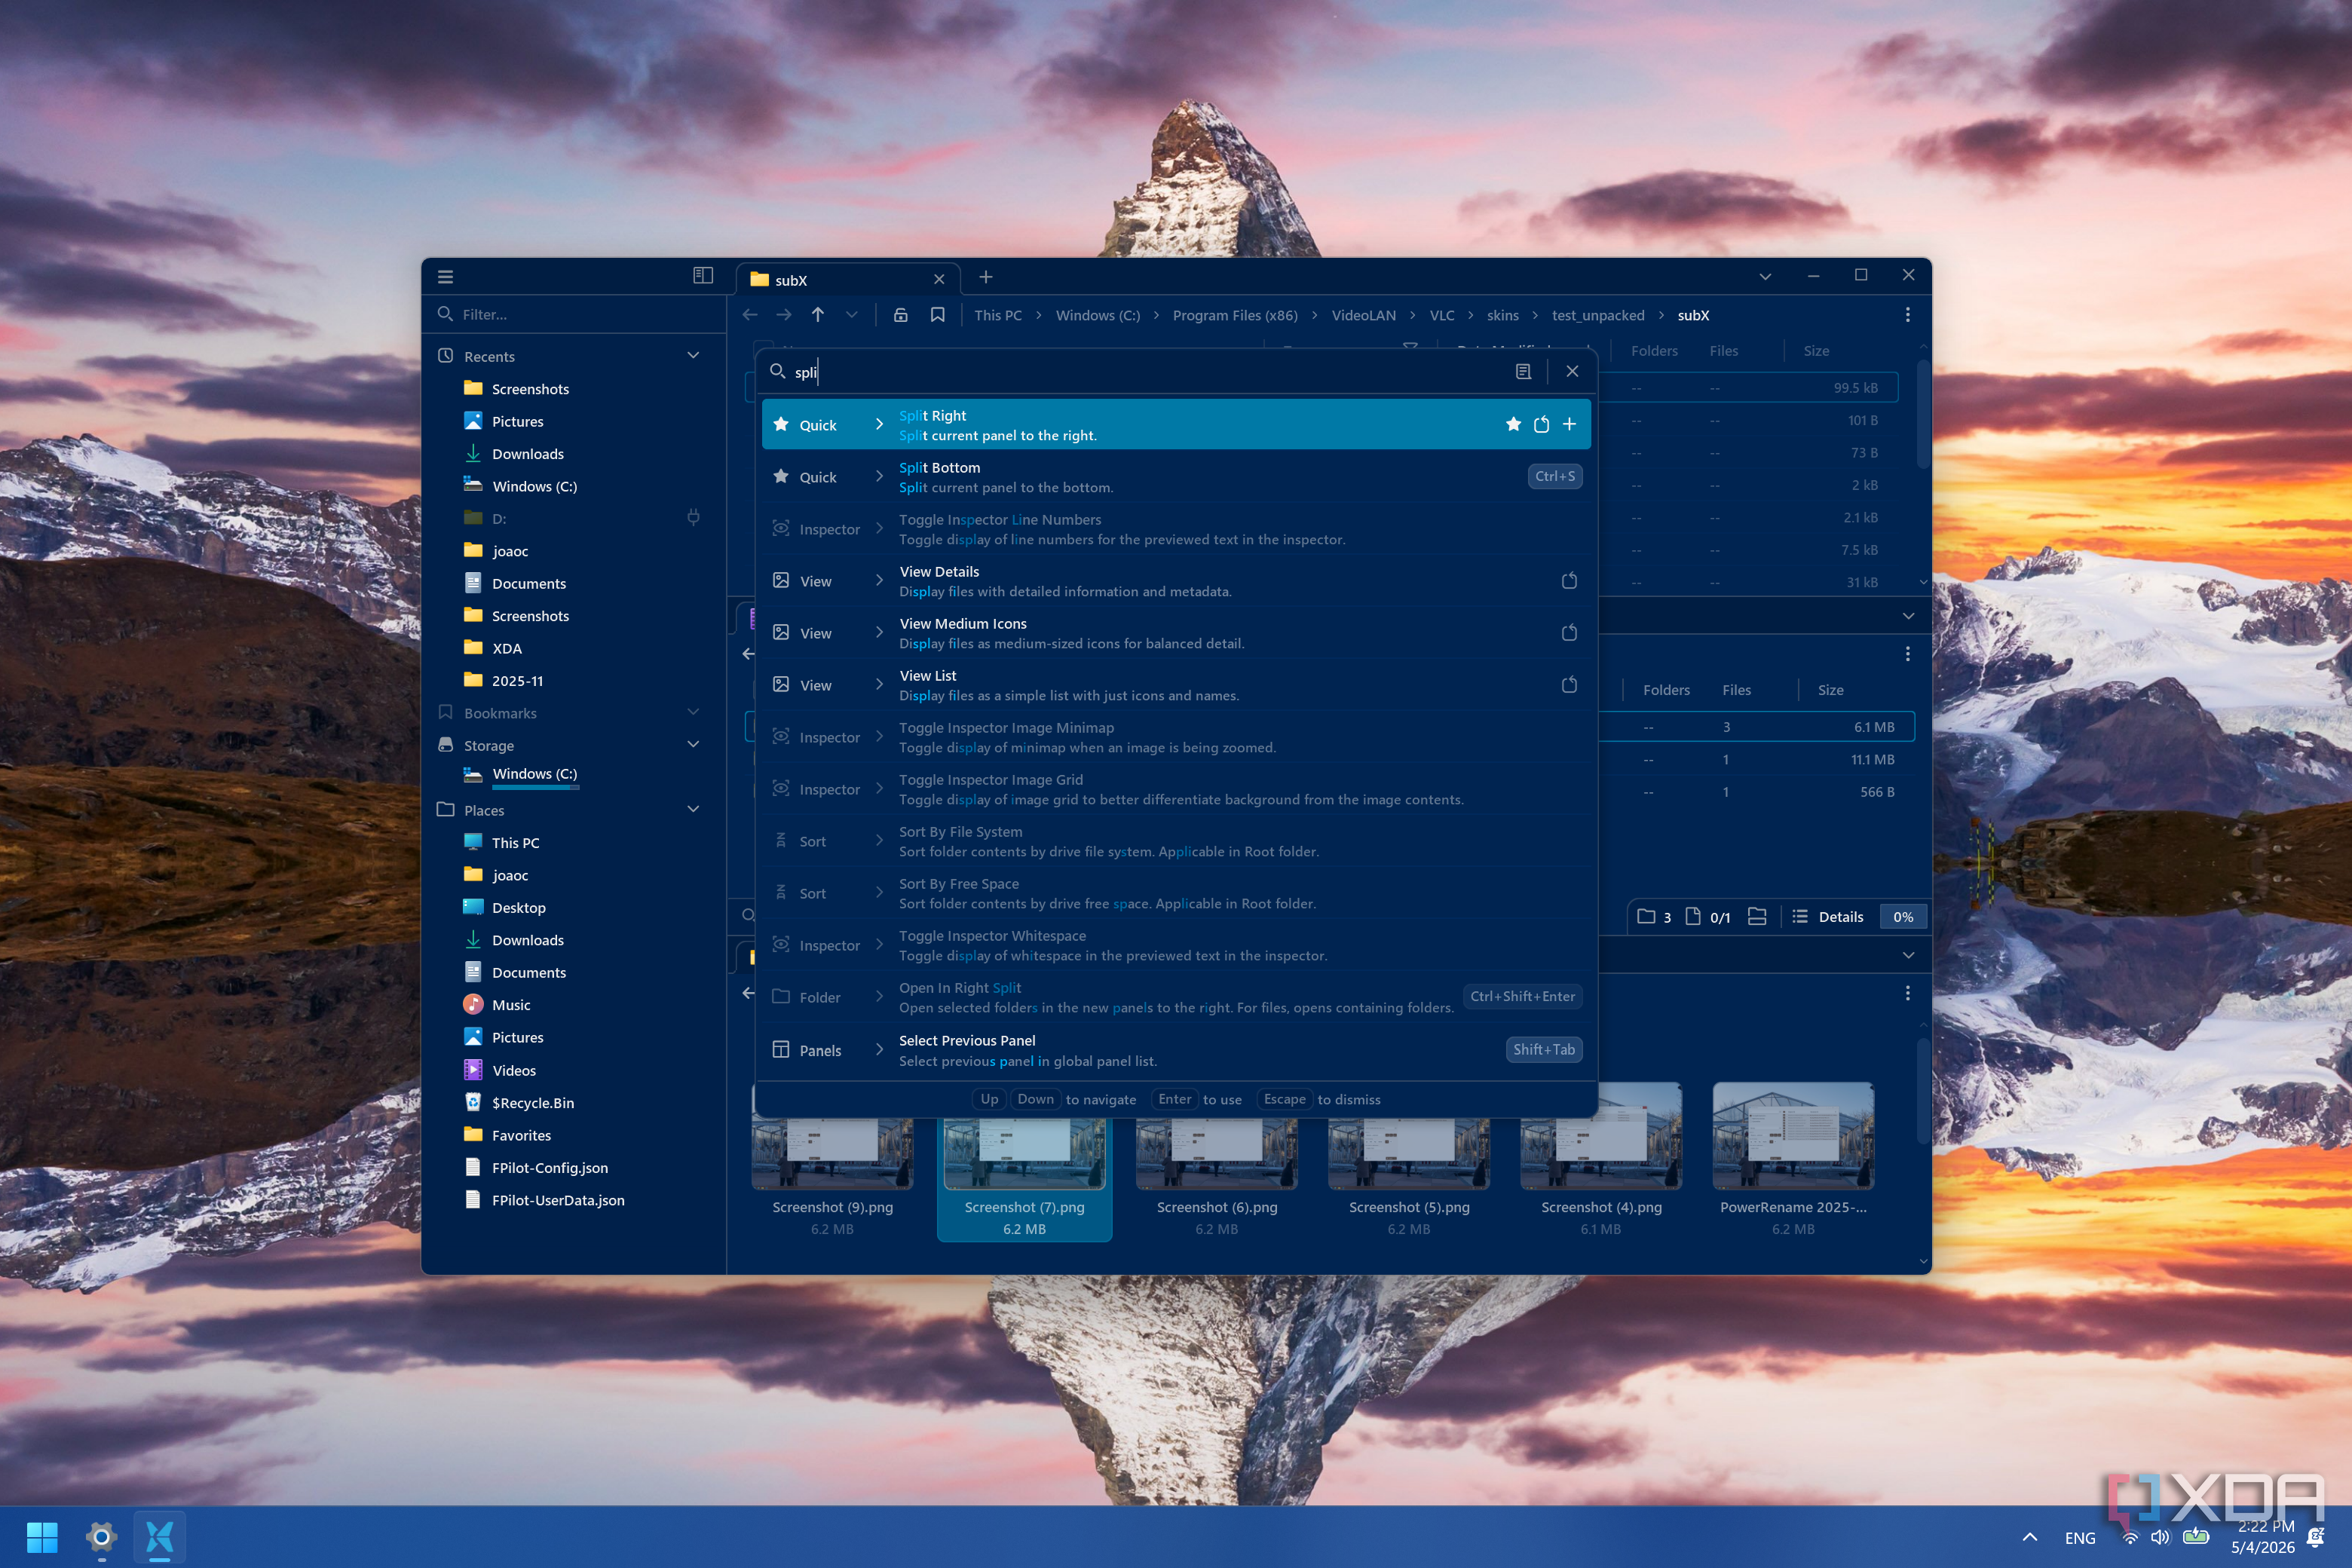The width and height of the screenshot is (2352, 1568).
Task: Click the 0% progress indicator in status bar
Action: [1903, 917]
